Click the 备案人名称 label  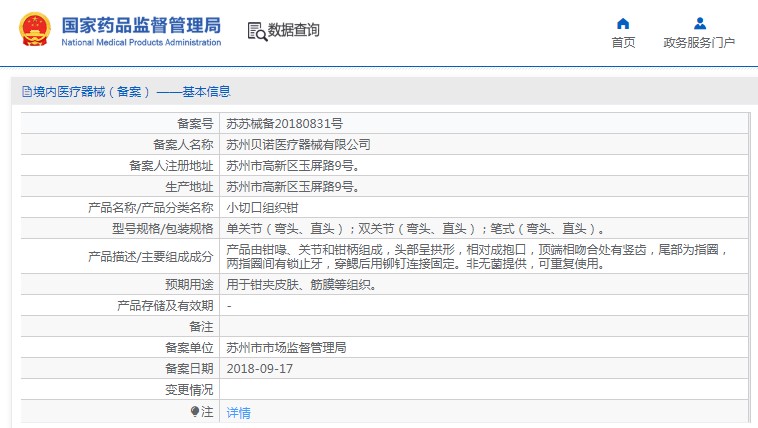pyautogui.click(x=183, y=145)
